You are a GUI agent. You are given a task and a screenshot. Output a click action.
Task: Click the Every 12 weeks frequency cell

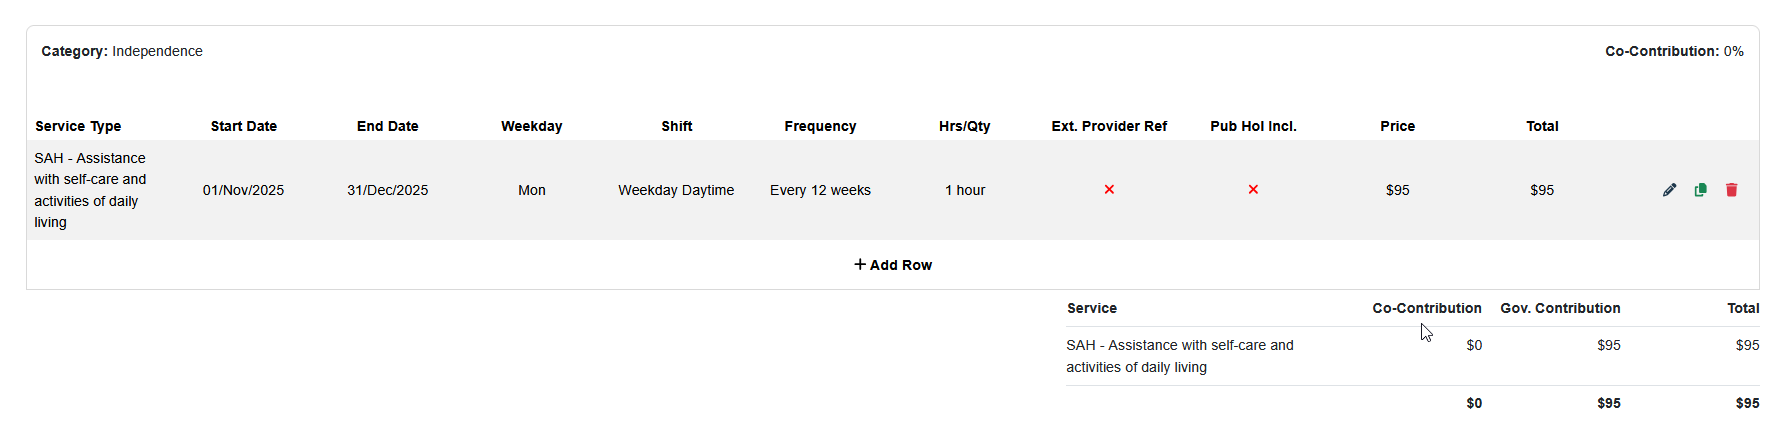coord(820,190)
